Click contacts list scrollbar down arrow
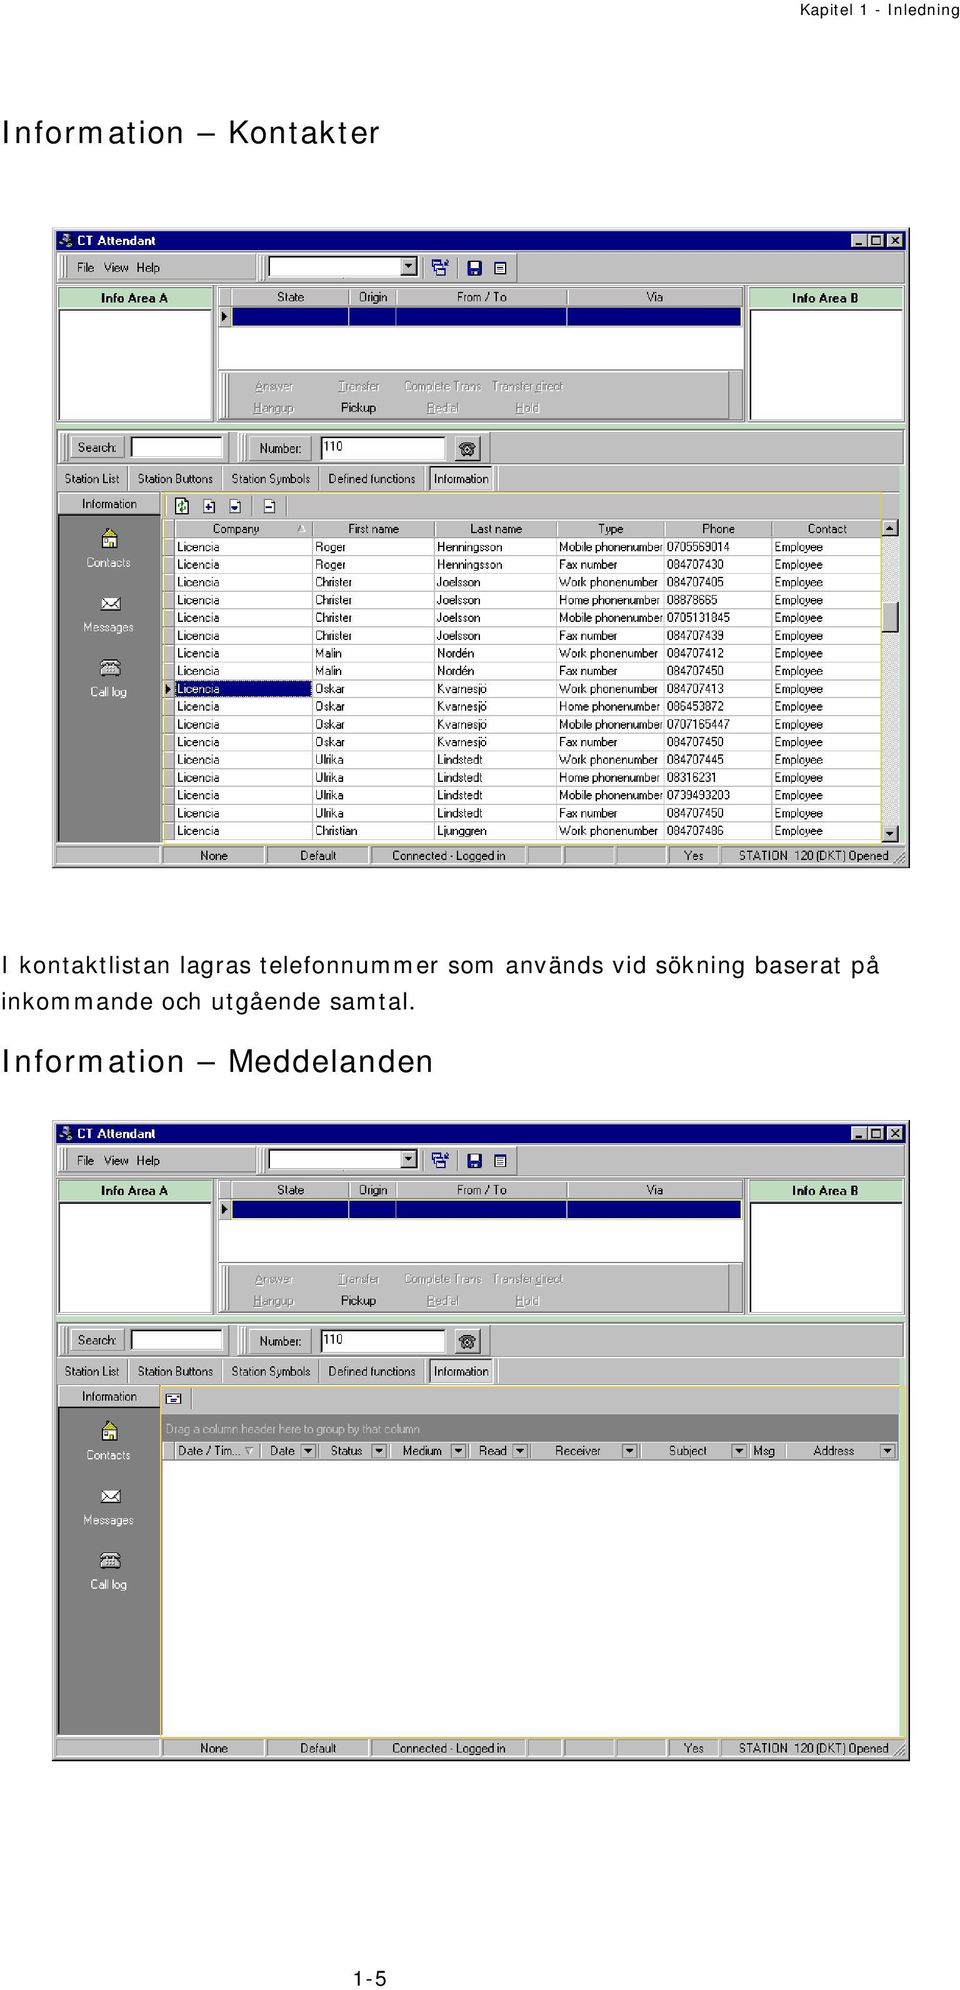Image resolution: width=960 pixels, height=1990 pixels. point(890,833)
